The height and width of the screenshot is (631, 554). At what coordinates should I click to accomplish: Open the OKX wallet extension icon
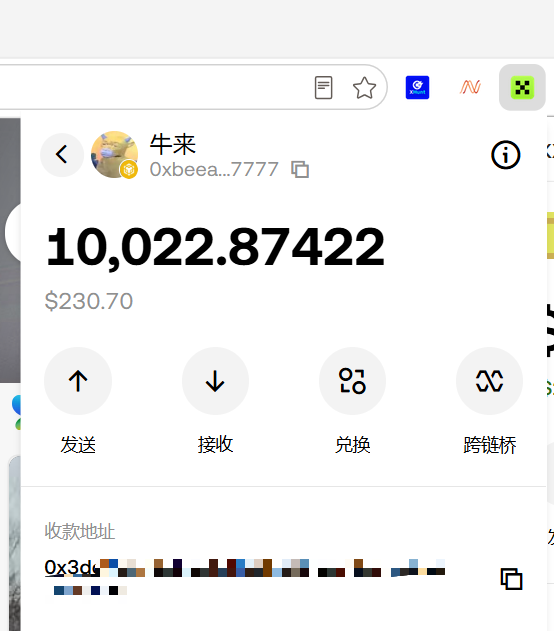[x=522, y=87]
